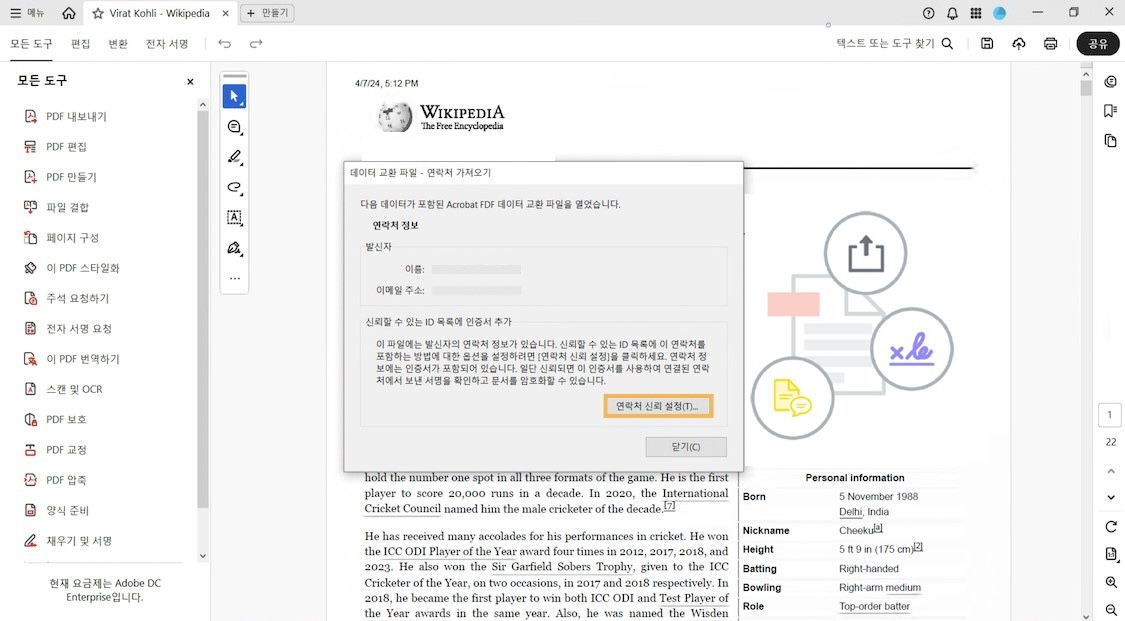Click the page number input field
Viewport: 1125px width, 621px height.
(x=1110, y=414)
